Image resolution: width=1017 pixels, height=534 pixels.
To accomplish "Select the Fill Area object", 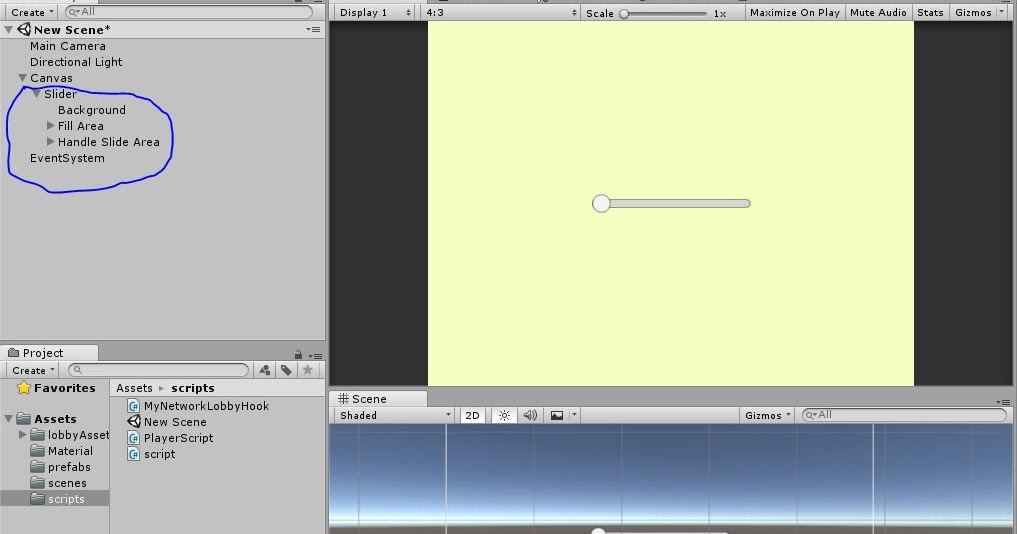I will (80, 126).
